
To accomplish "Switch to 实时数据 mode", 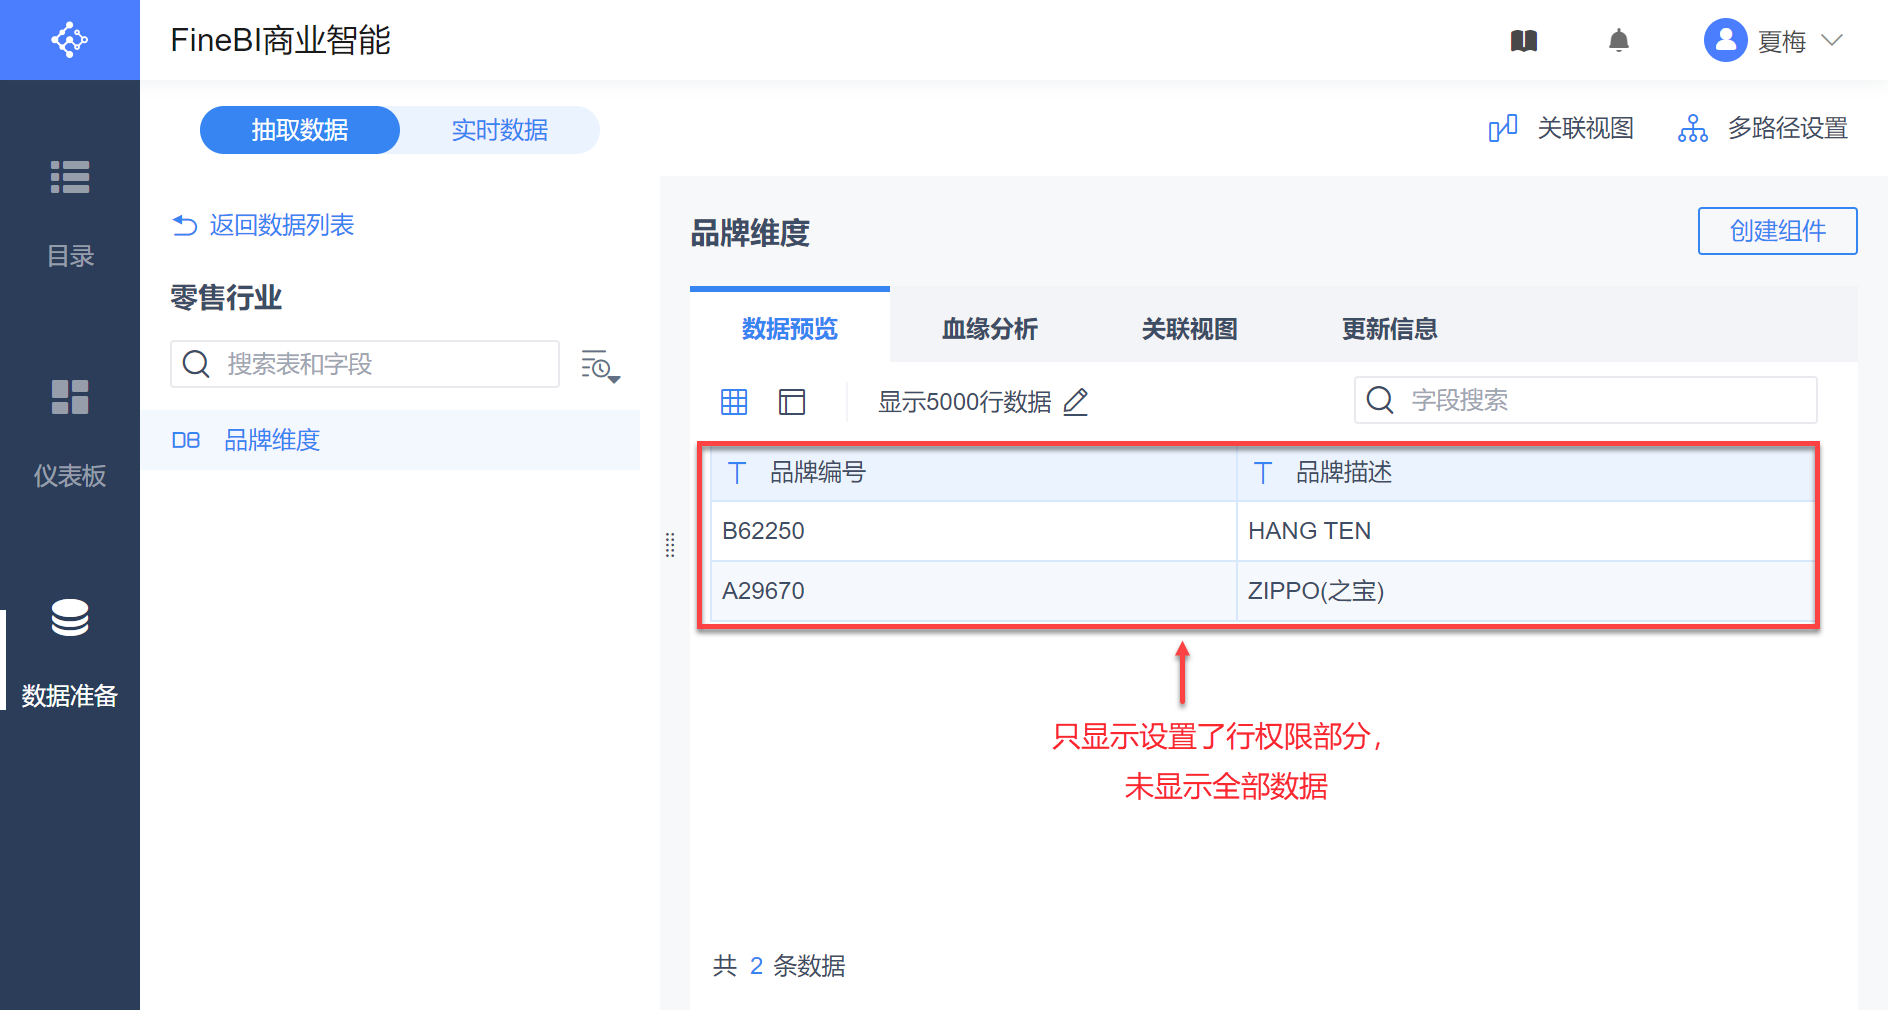I will 500,130.
